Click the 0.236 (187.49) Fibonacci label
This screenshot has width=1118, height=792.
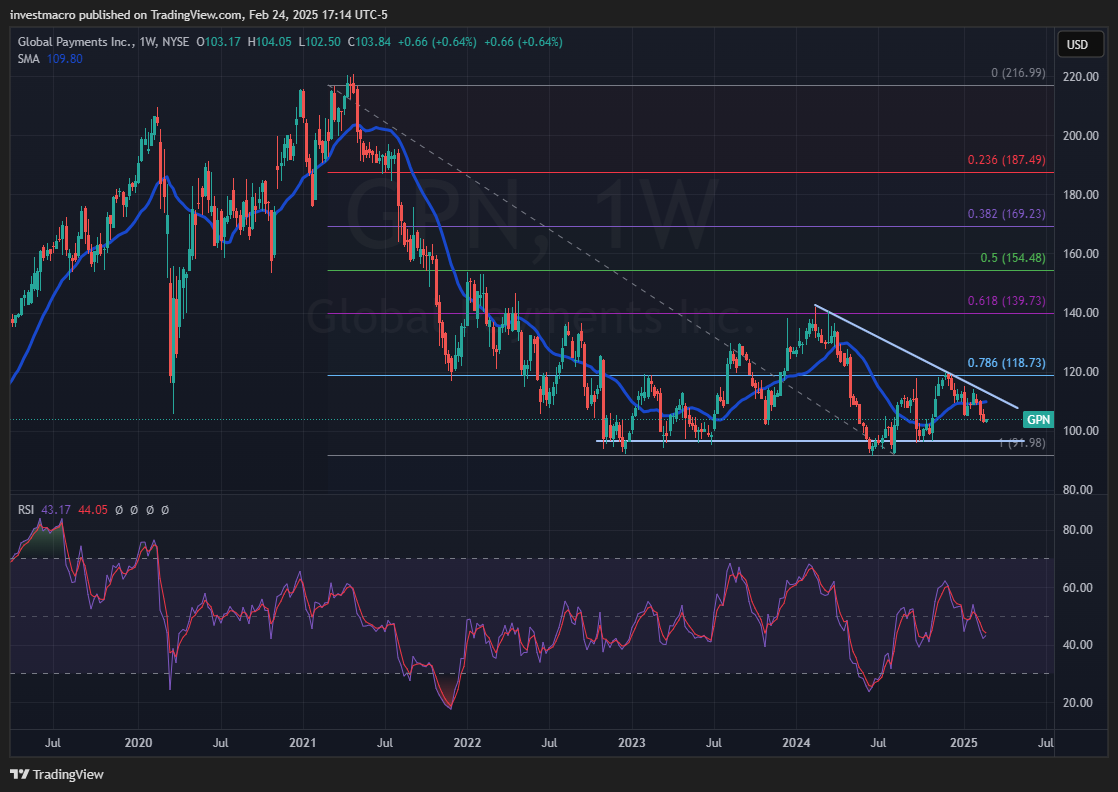click(1004, 160)
